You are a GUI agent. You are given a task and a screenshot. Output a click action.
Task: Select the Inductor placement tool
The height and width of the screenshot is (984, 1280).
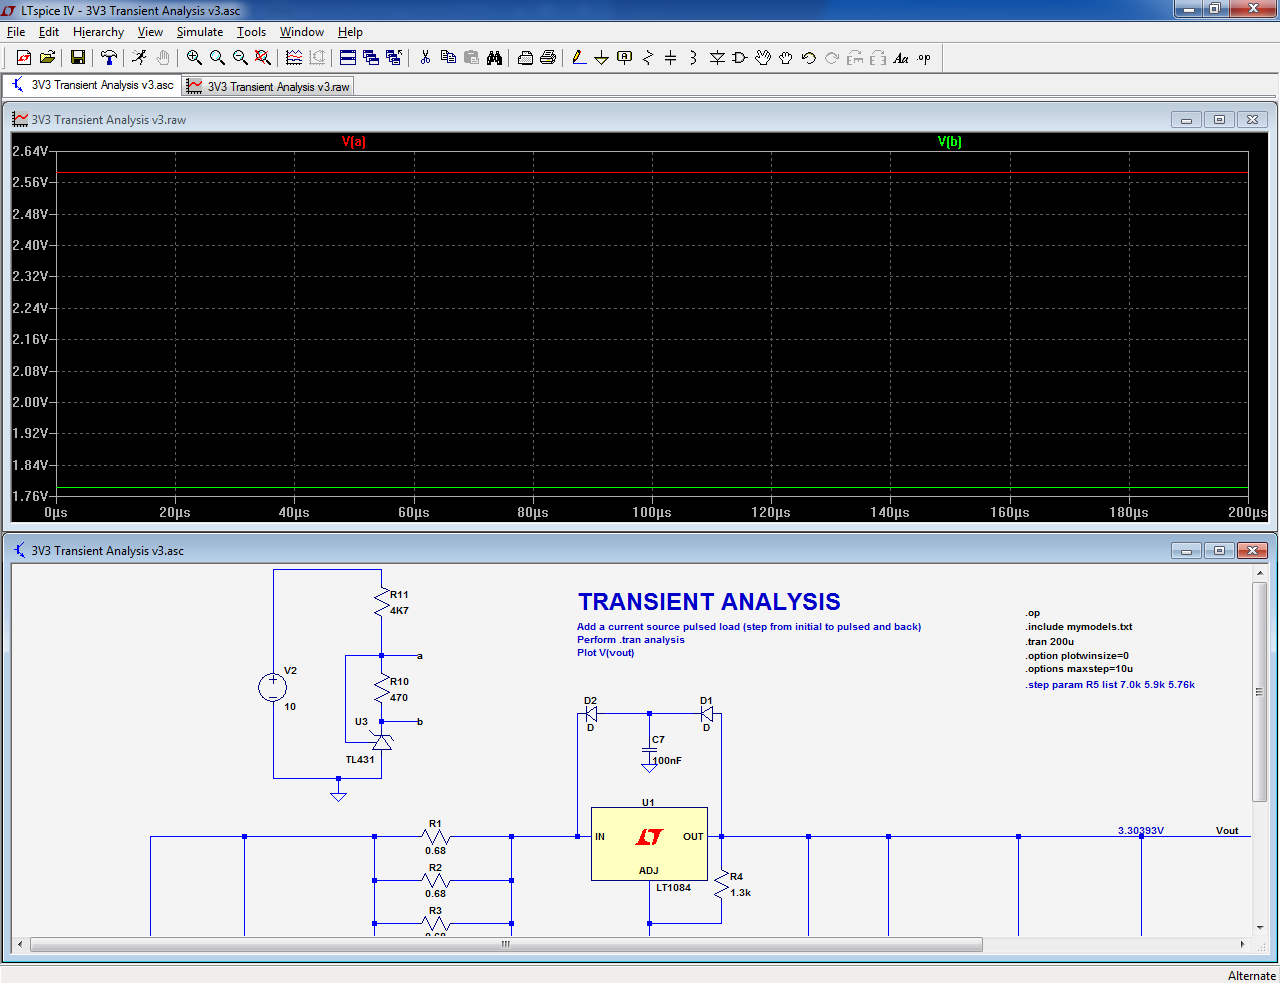[x=693, y=58]
